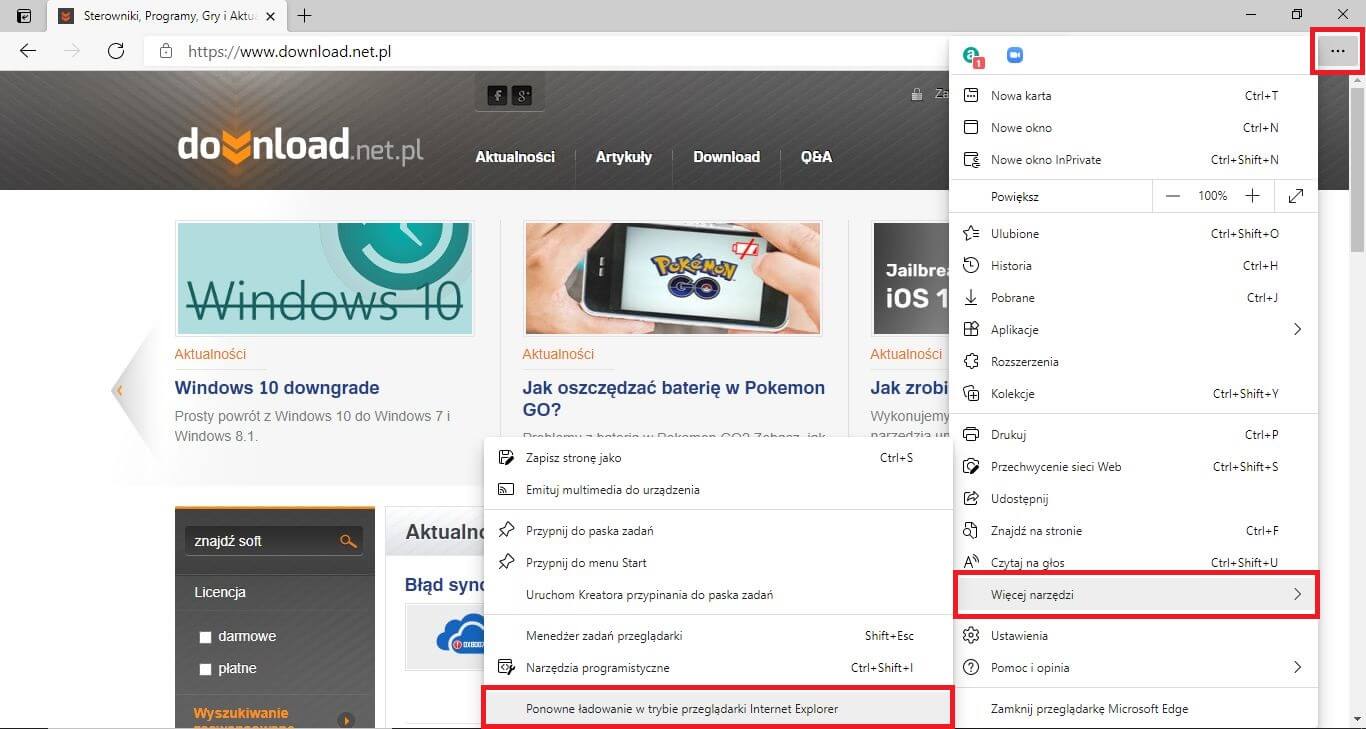Reload the page with refresh icon
Viewport: 1366px width, 729px height.
pyautogui.click(x=116, y=51)
